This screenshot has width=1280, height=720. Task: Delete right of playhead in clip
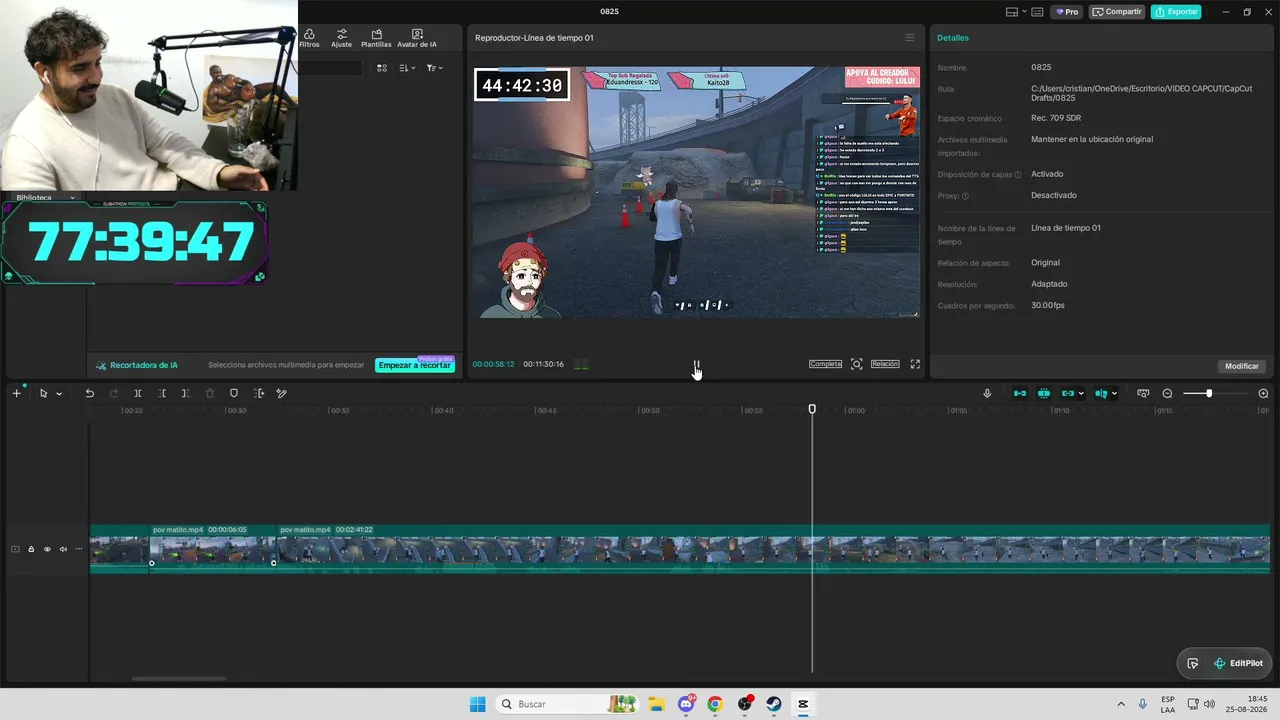click(186, 394)
